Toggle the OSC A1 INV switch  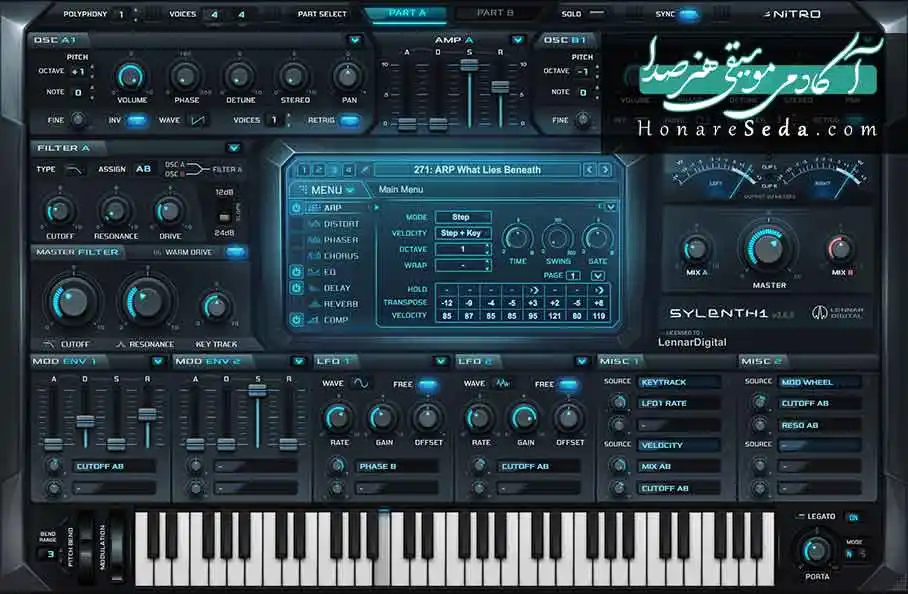click(x=137, y=120)
